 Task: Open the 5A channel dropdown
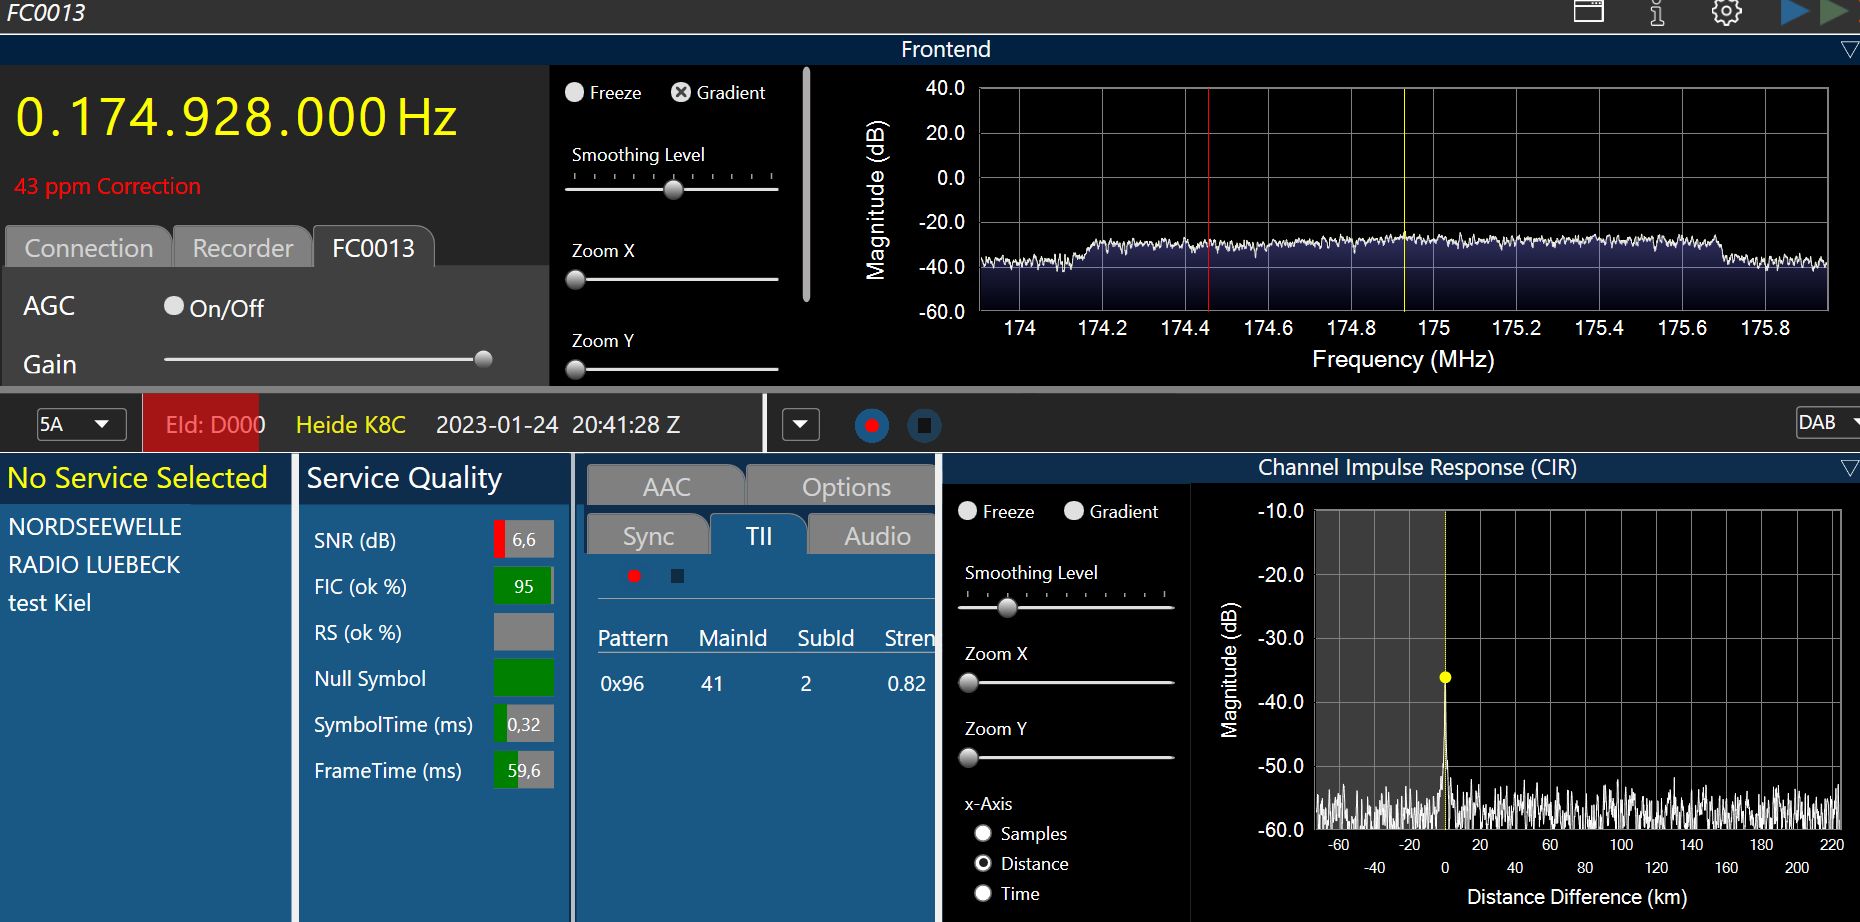pyautogui.click(x=81, y=424)
